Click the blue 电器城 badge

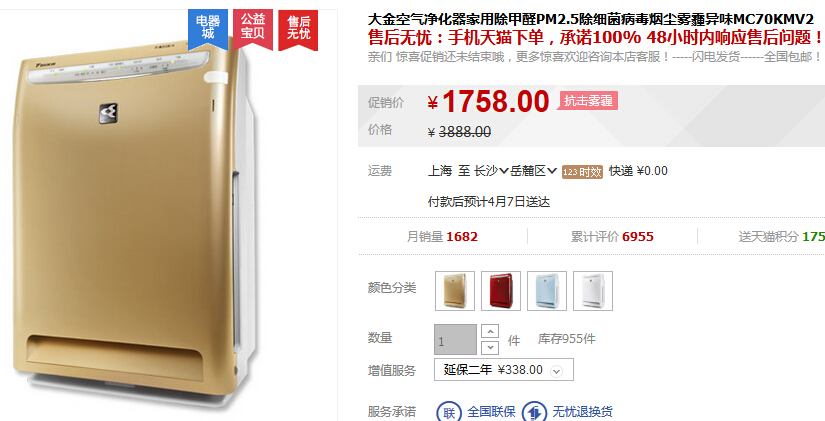click(208, 29)
